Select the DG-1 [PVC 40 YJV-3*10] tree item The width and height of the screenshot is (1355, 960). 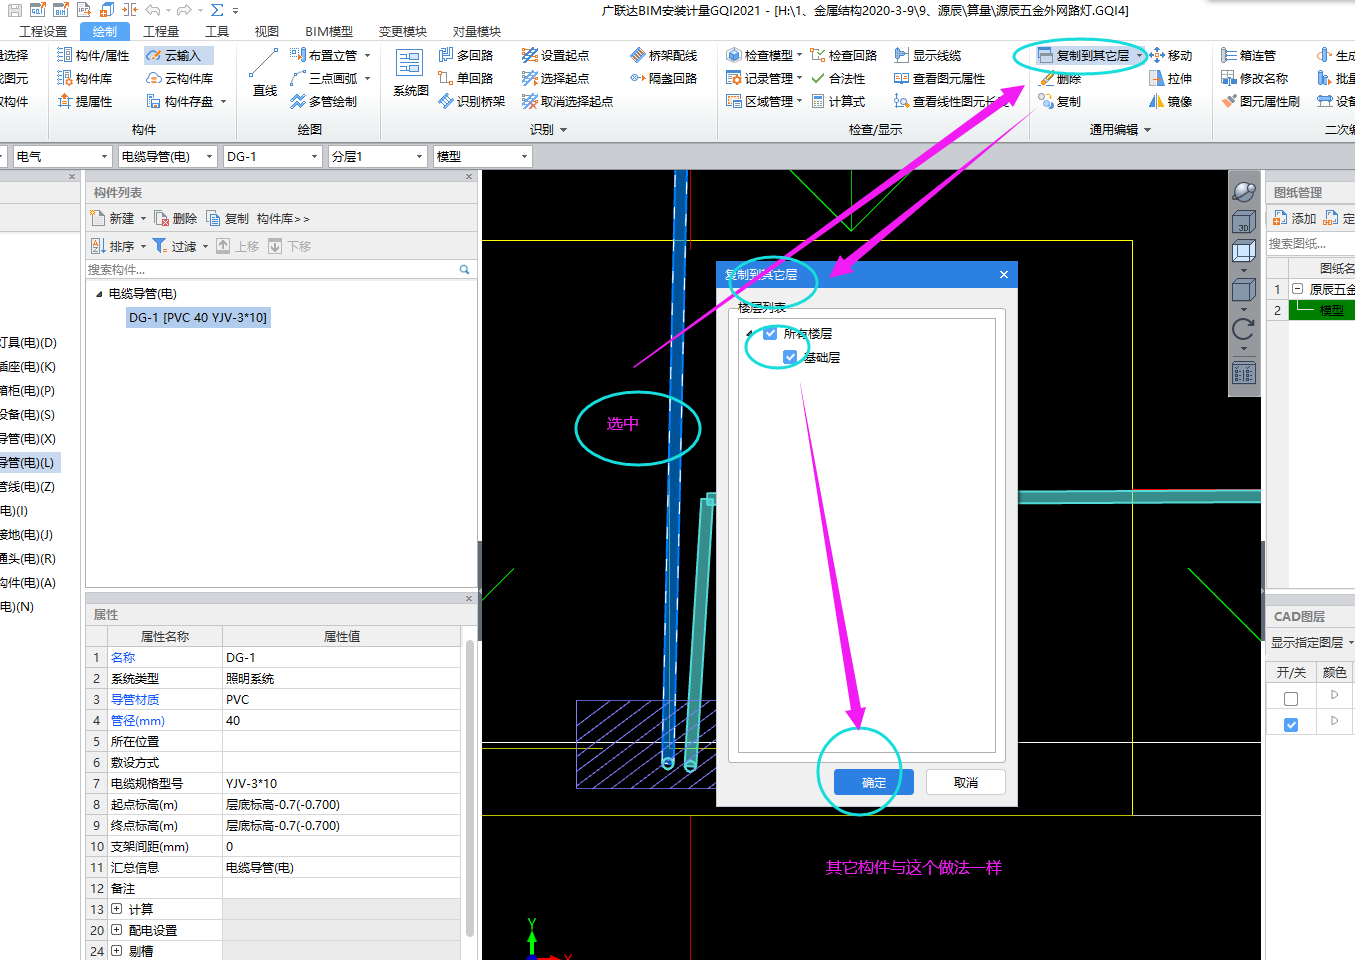pyautogui.click(x=198, y=318)
